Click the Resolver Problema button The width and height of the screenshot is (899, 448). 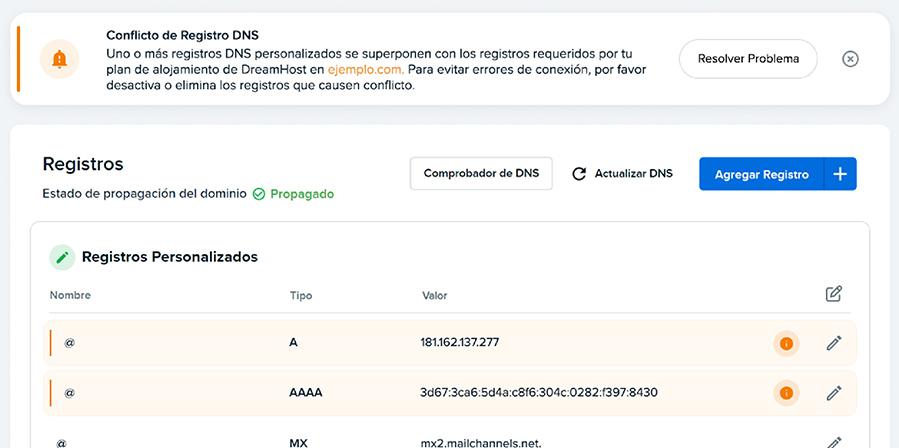(748, 59)
